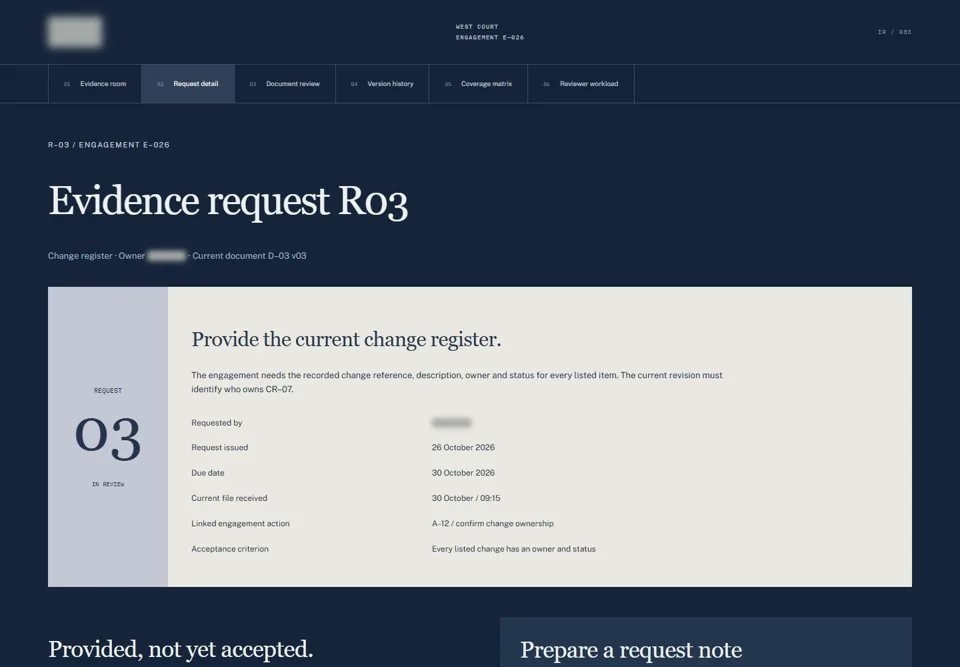Click the Change register Owner text
Viewport: 960px width, 667px height.
96,256
